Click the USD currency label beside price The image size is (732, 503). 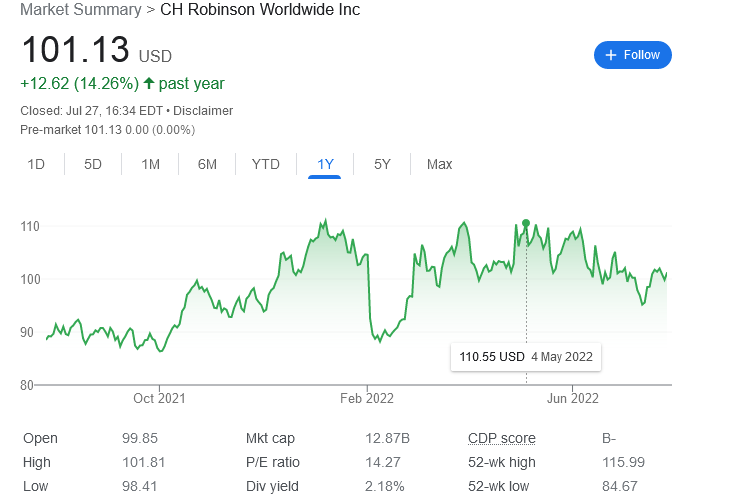pos(155,57)
